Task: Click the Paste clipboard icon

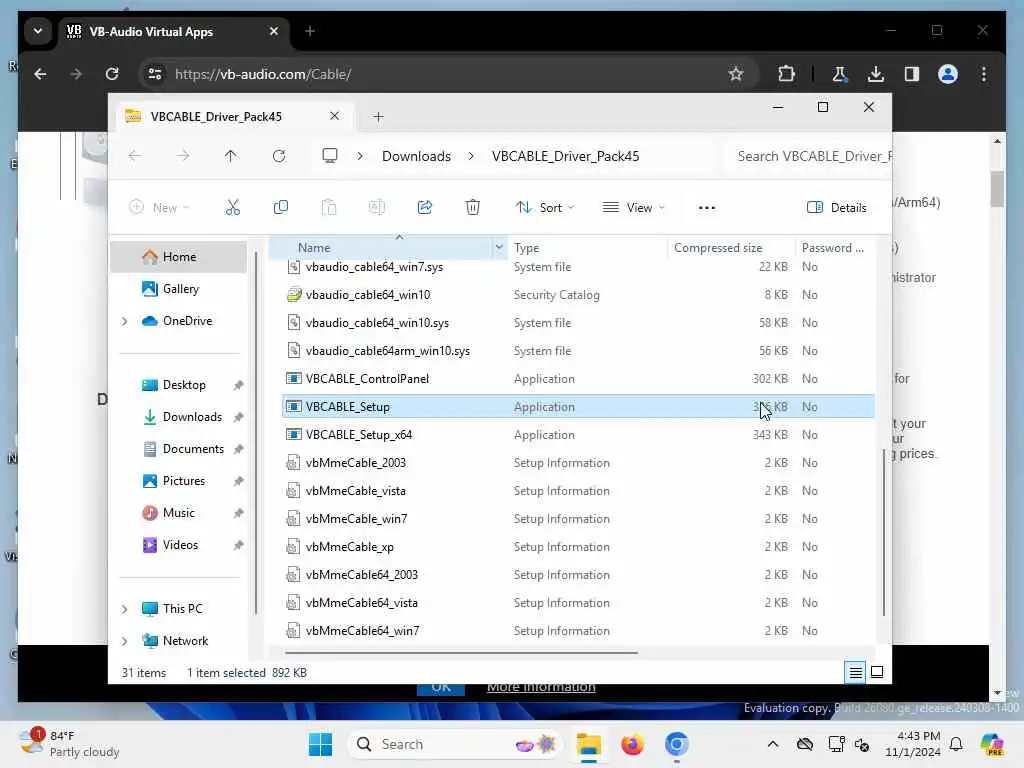Action: [x=328, y=208]
